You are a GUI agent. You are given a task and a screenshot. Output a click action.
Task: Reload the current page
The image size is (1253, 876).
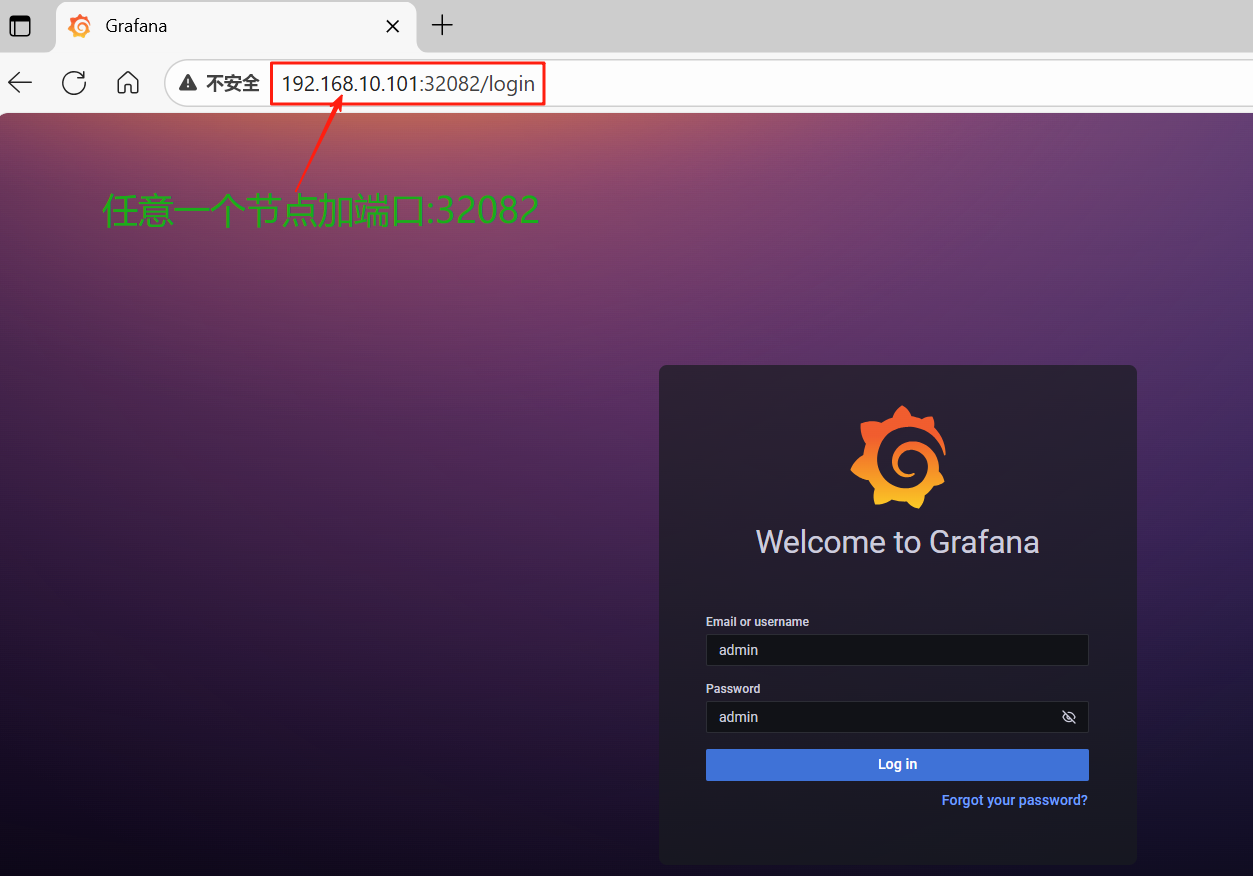coord(74,83)
